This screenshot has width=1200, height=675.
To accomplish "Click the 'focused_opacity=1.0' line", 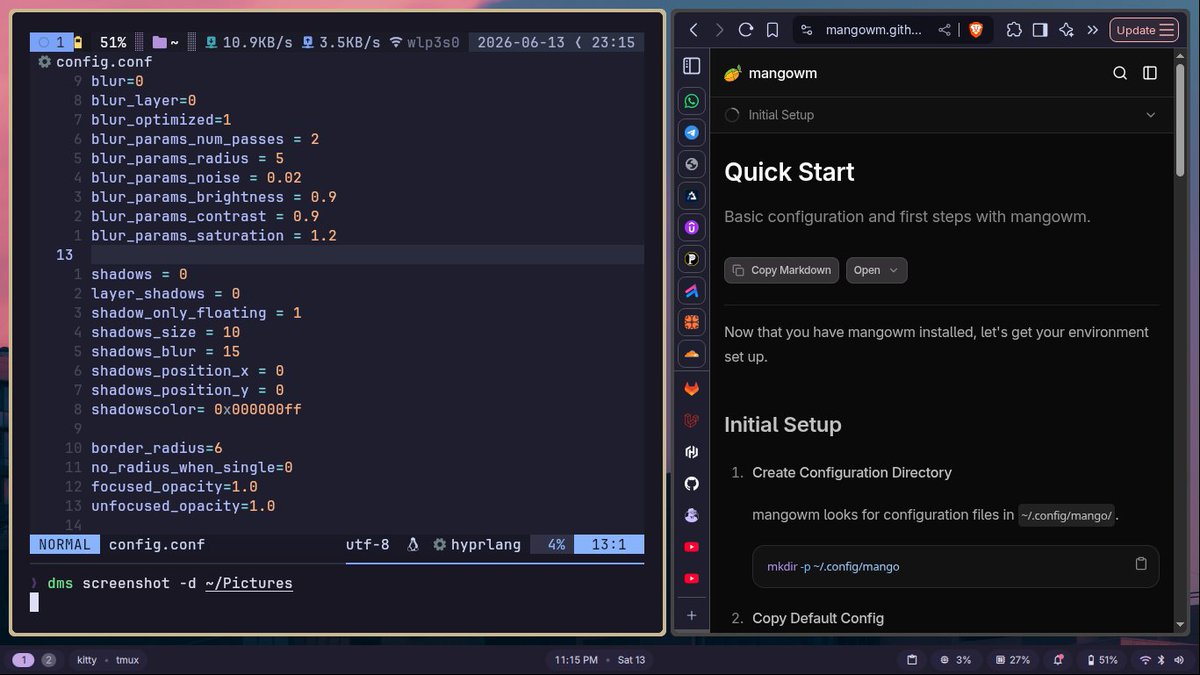I will [174, 487].
